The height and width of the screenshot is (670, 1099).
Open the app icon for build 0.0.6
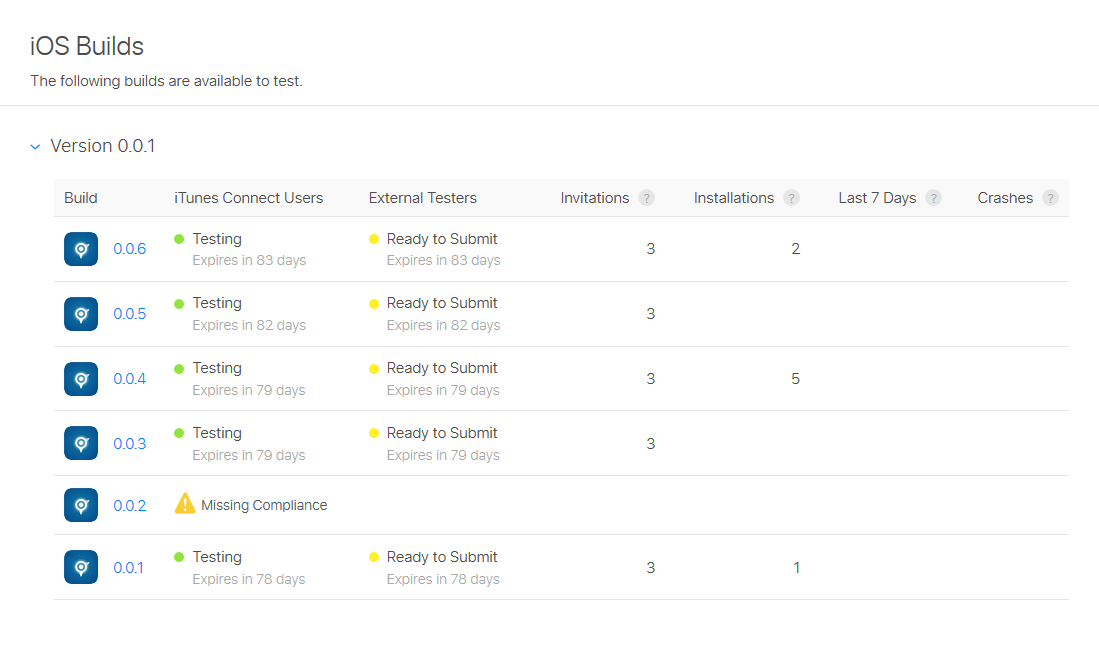point(81,249)
